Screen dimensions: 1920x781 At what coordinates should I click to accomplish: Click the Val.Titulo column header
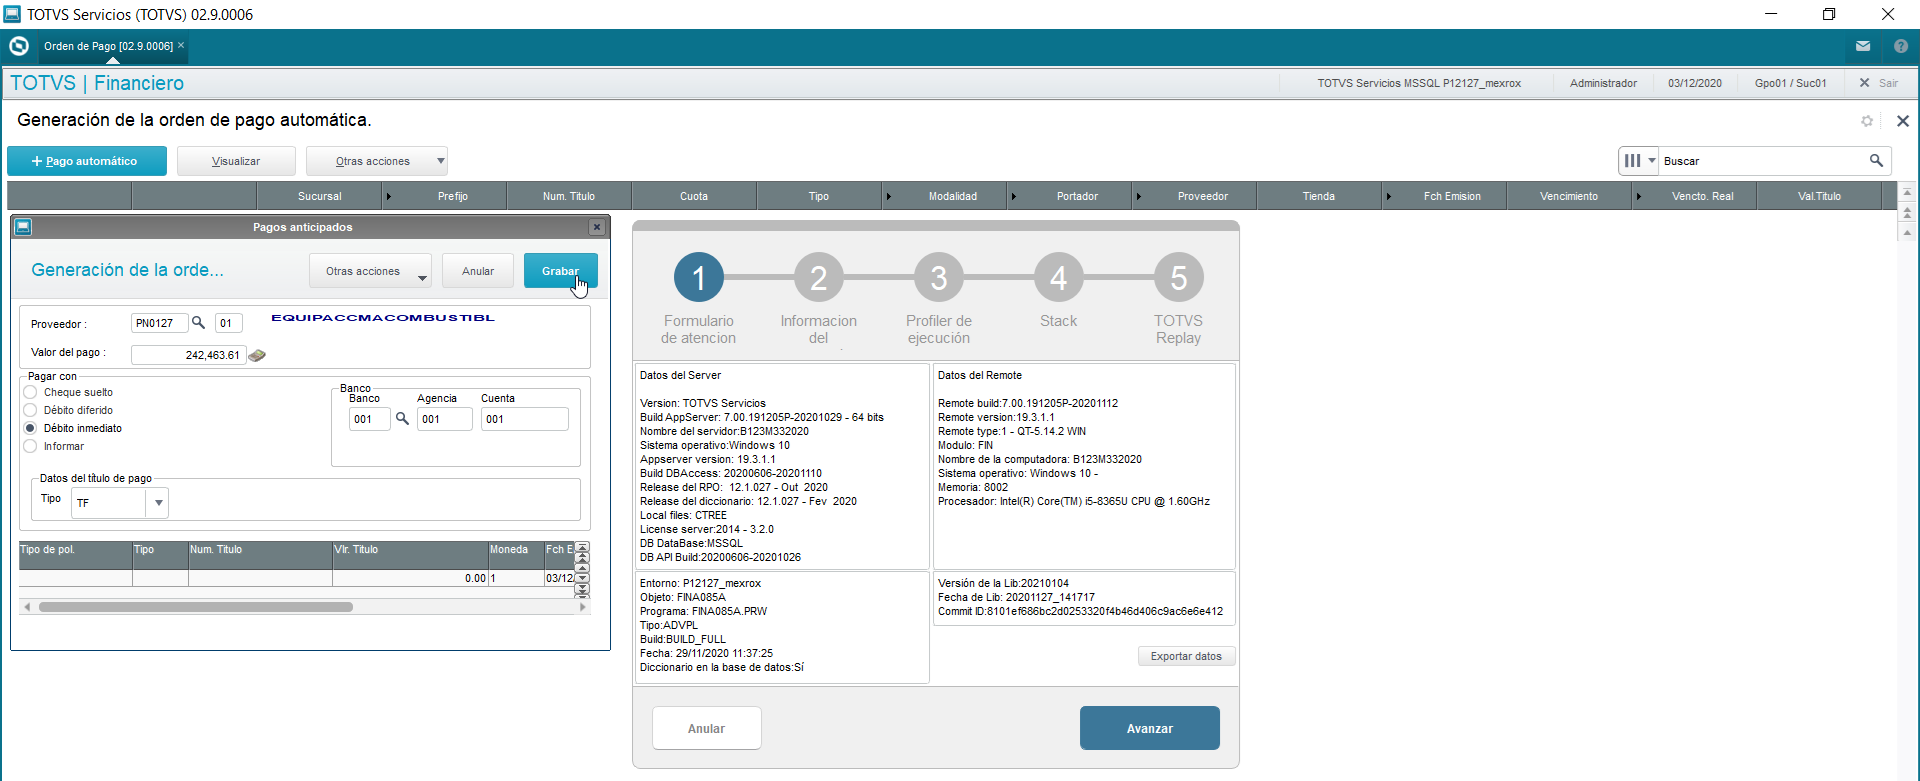click(x=1819, y=196)
